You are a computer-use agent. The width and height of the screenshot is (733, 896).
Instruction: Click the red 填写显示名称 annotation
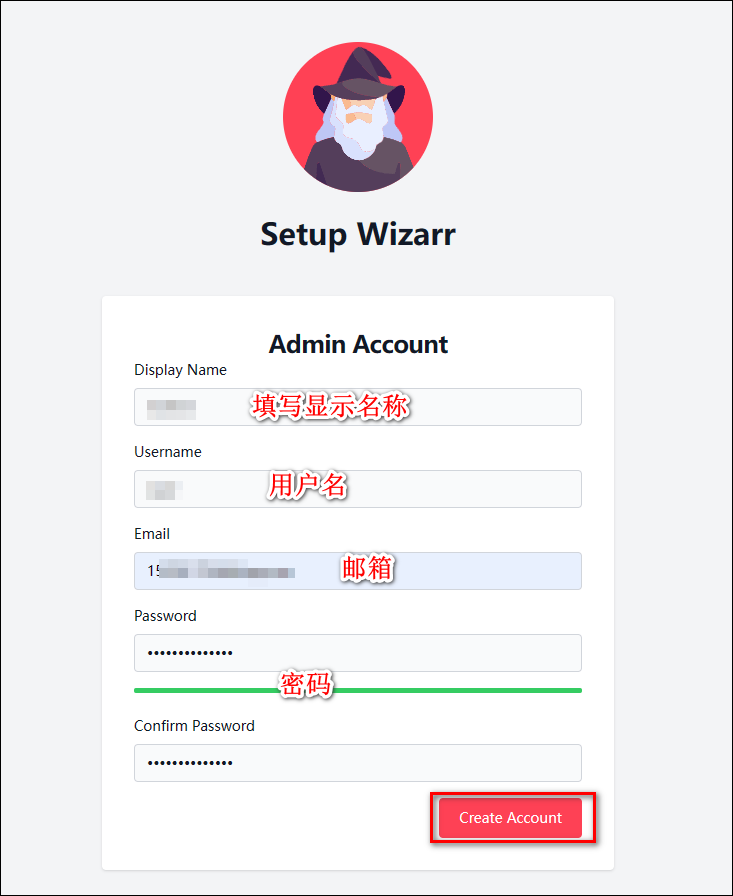(x=330, y=407)
